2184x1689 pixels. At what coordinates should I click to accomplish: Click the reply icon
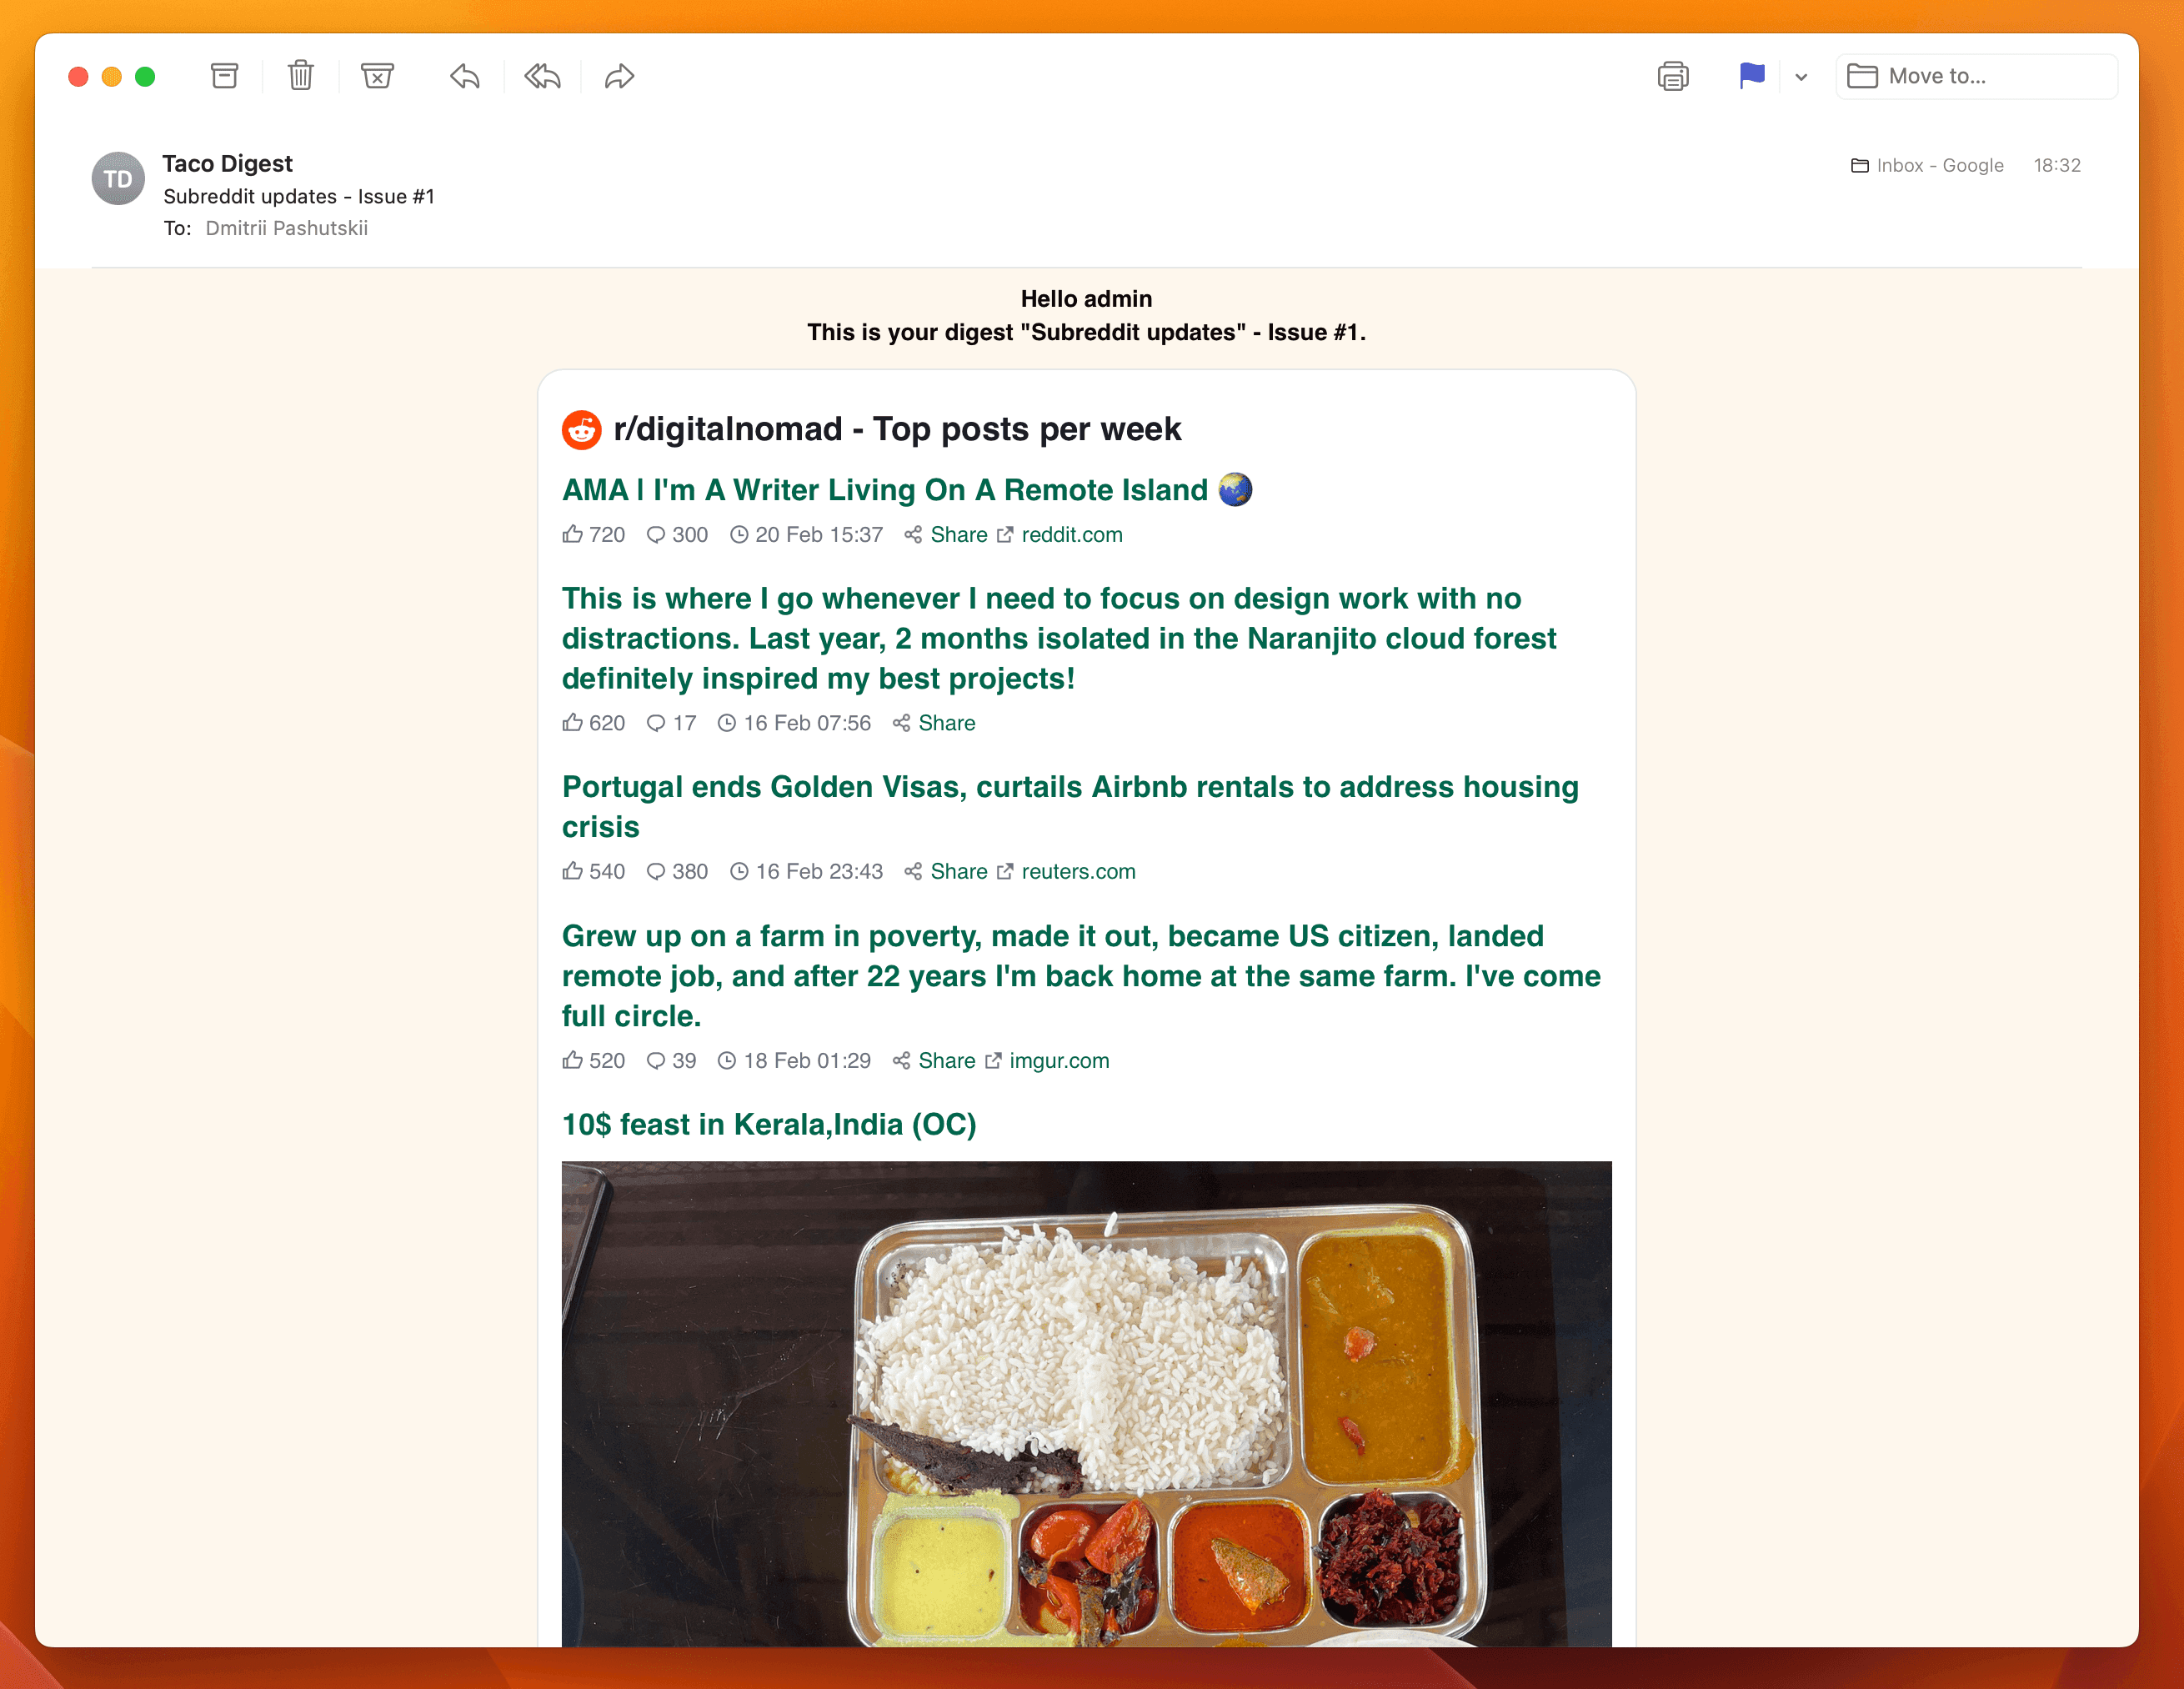pyautogui.click(x=466, y=74)
